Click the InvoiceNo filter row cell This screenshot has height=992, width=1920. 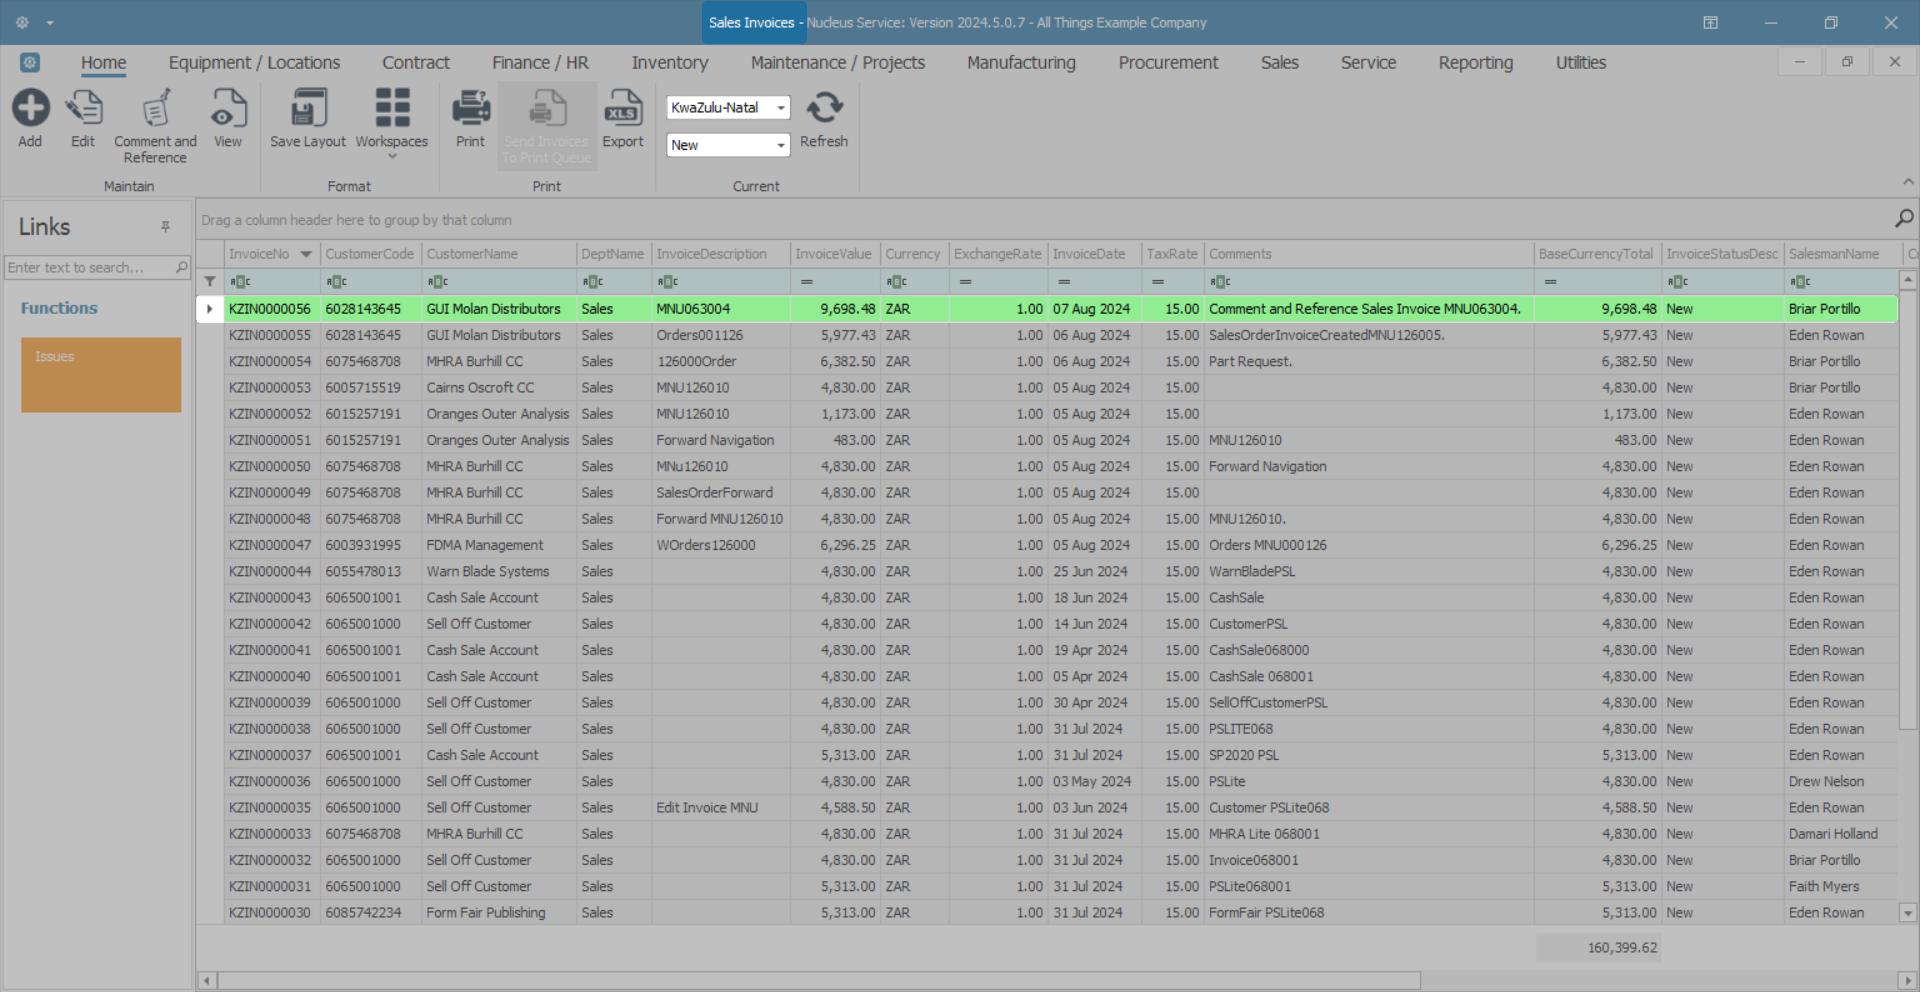click(x=272, y=282)
